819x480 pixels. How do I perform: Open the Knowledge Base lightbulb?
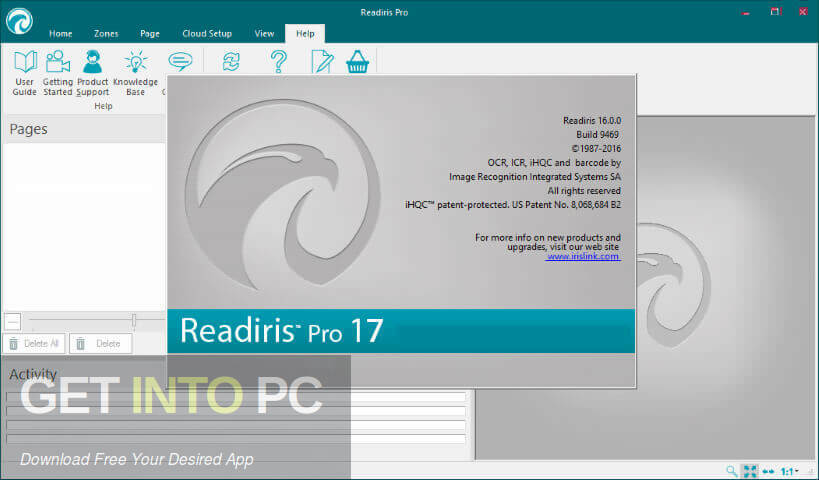pyautogui.click(x=135, y=73)
